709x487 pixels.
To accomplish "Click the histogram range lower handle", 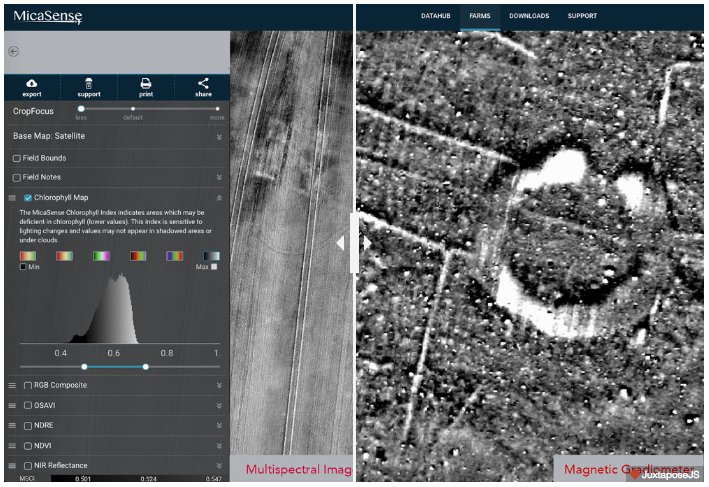I will point(84,367).
